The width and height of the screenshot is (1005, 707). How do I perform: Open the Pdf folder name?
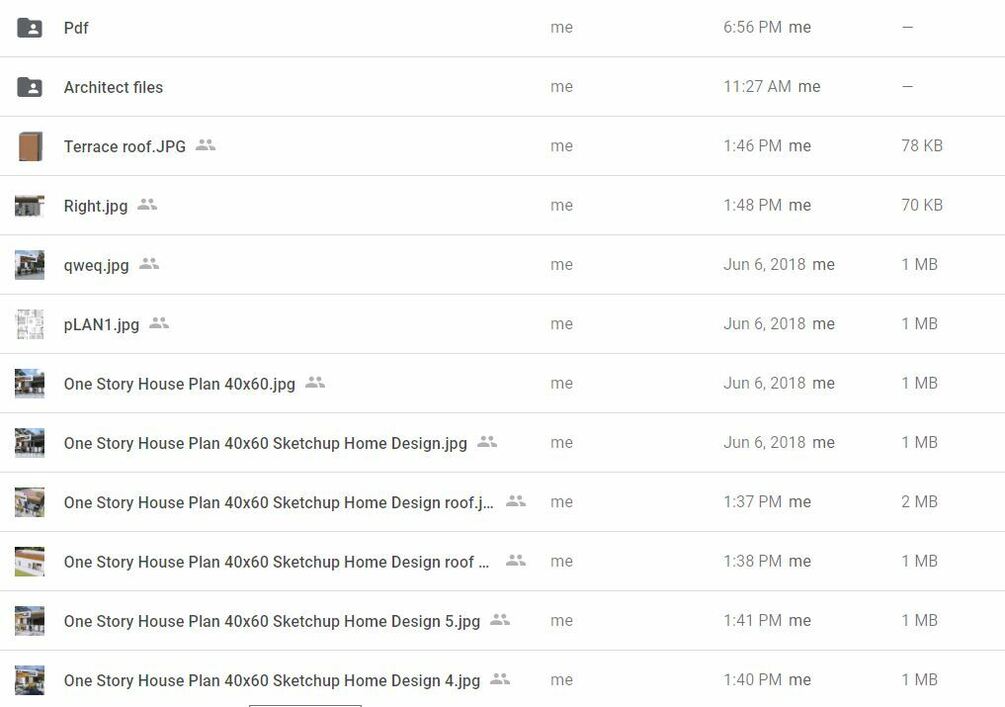(76, 28)
